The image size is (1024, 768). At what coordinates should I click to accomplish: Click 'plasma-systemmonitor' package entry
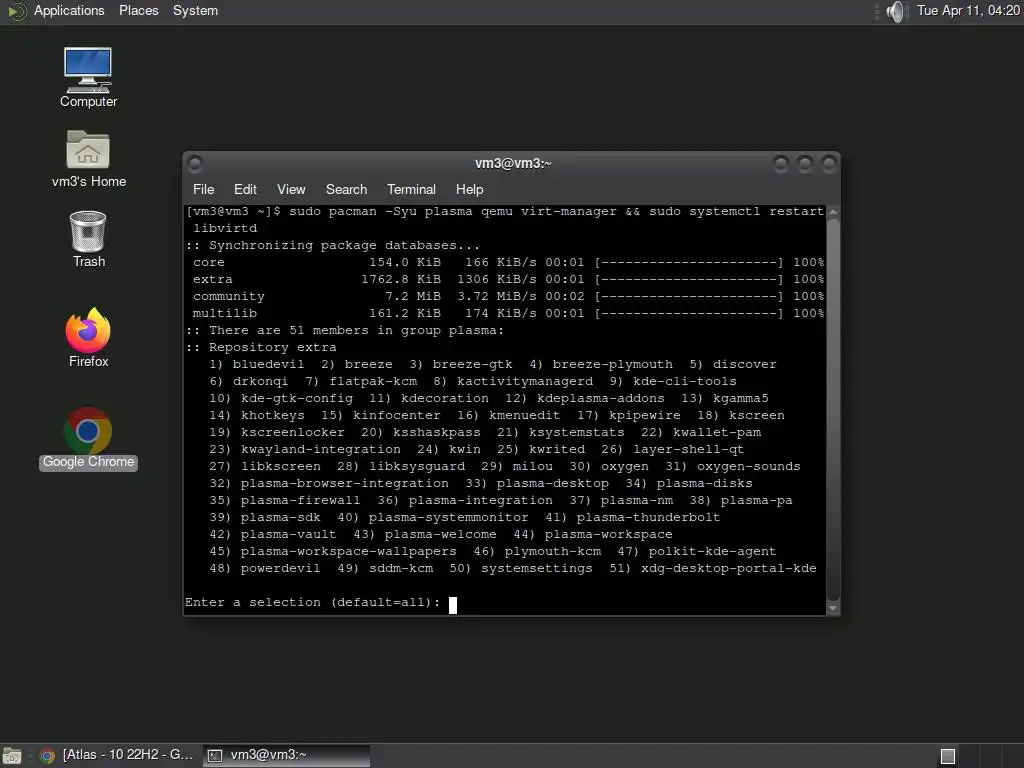(x=449, y=517)
